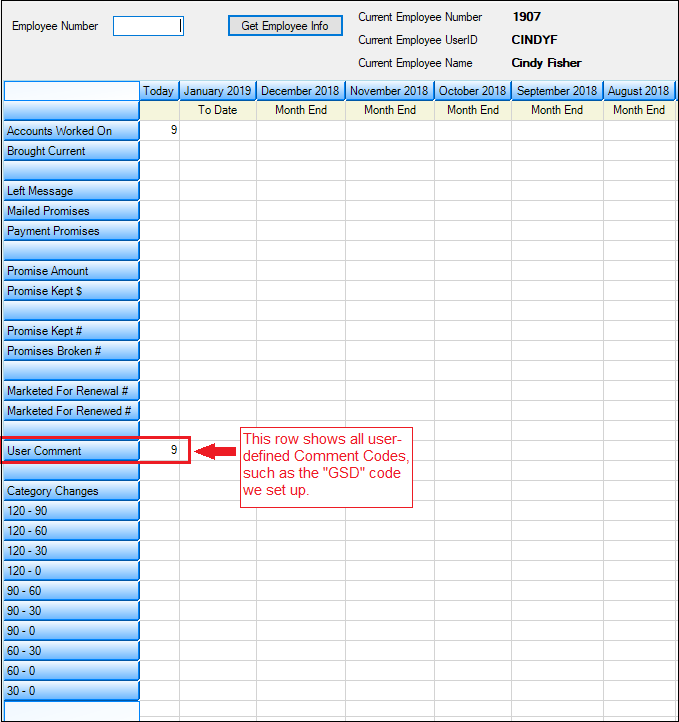This screenshot has width=679, height=722.
Task: Click the employee UserID value CINDYF
Action: point(534,40)
